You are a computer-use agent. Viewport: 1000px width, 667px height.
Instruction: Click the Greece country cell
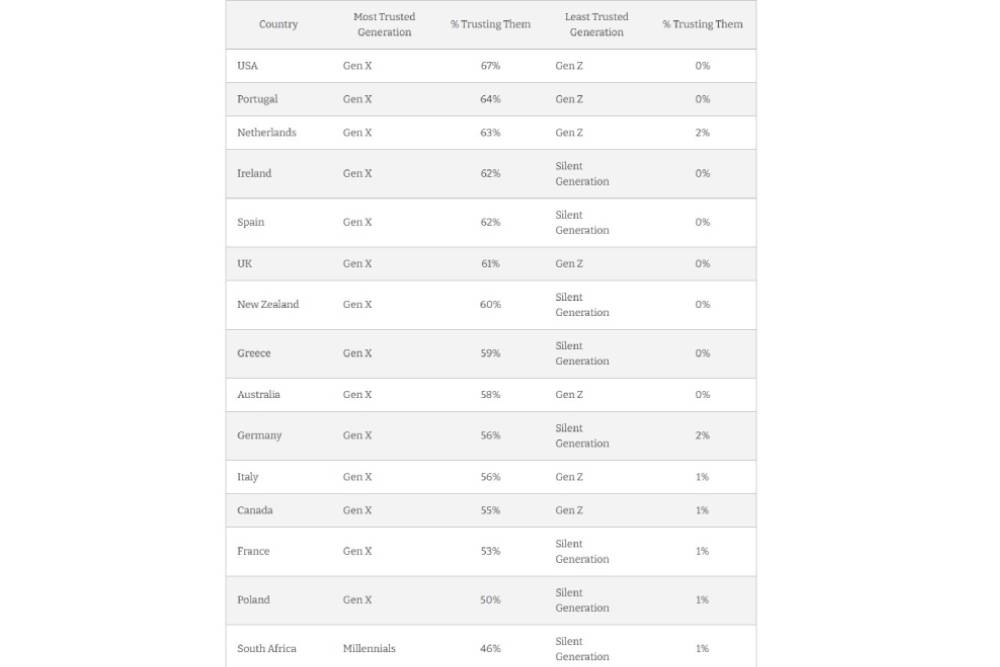click(x=254, y=353)
